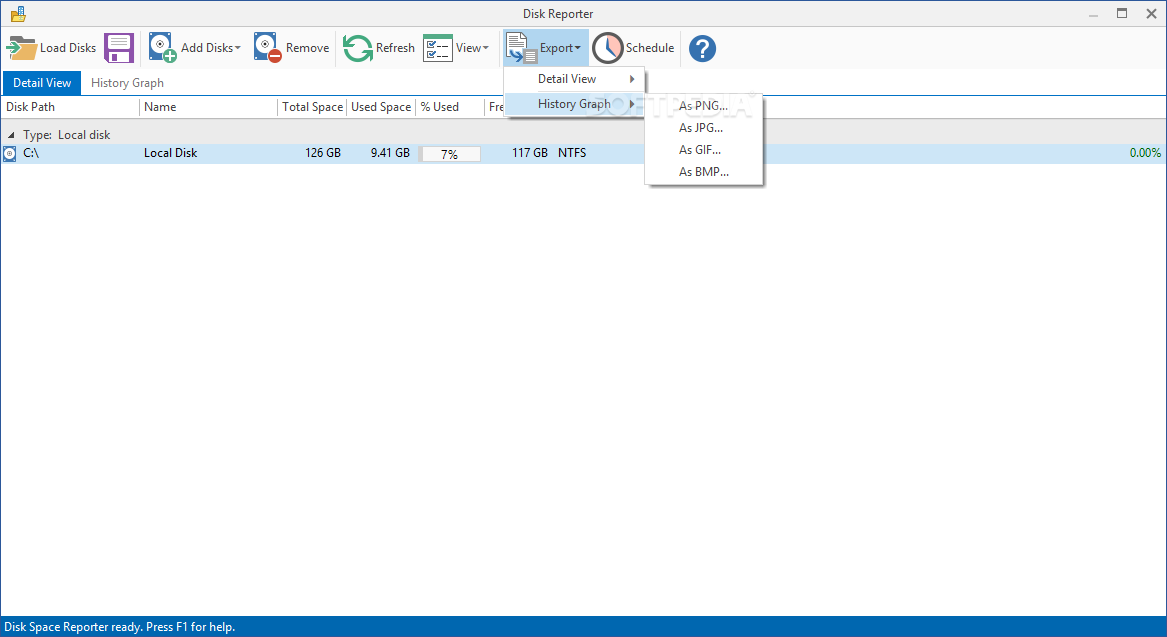Click the status bar ready message
Viewport: 1167px width, 637px height.
(120, 627)
